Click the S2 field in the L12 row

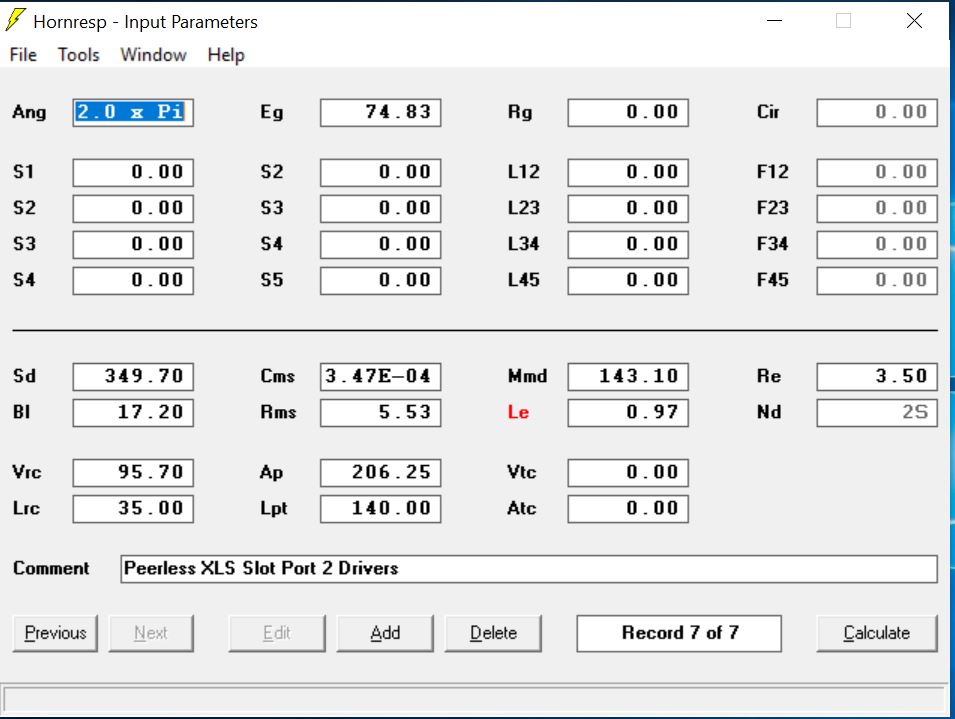tap(381, 172)
